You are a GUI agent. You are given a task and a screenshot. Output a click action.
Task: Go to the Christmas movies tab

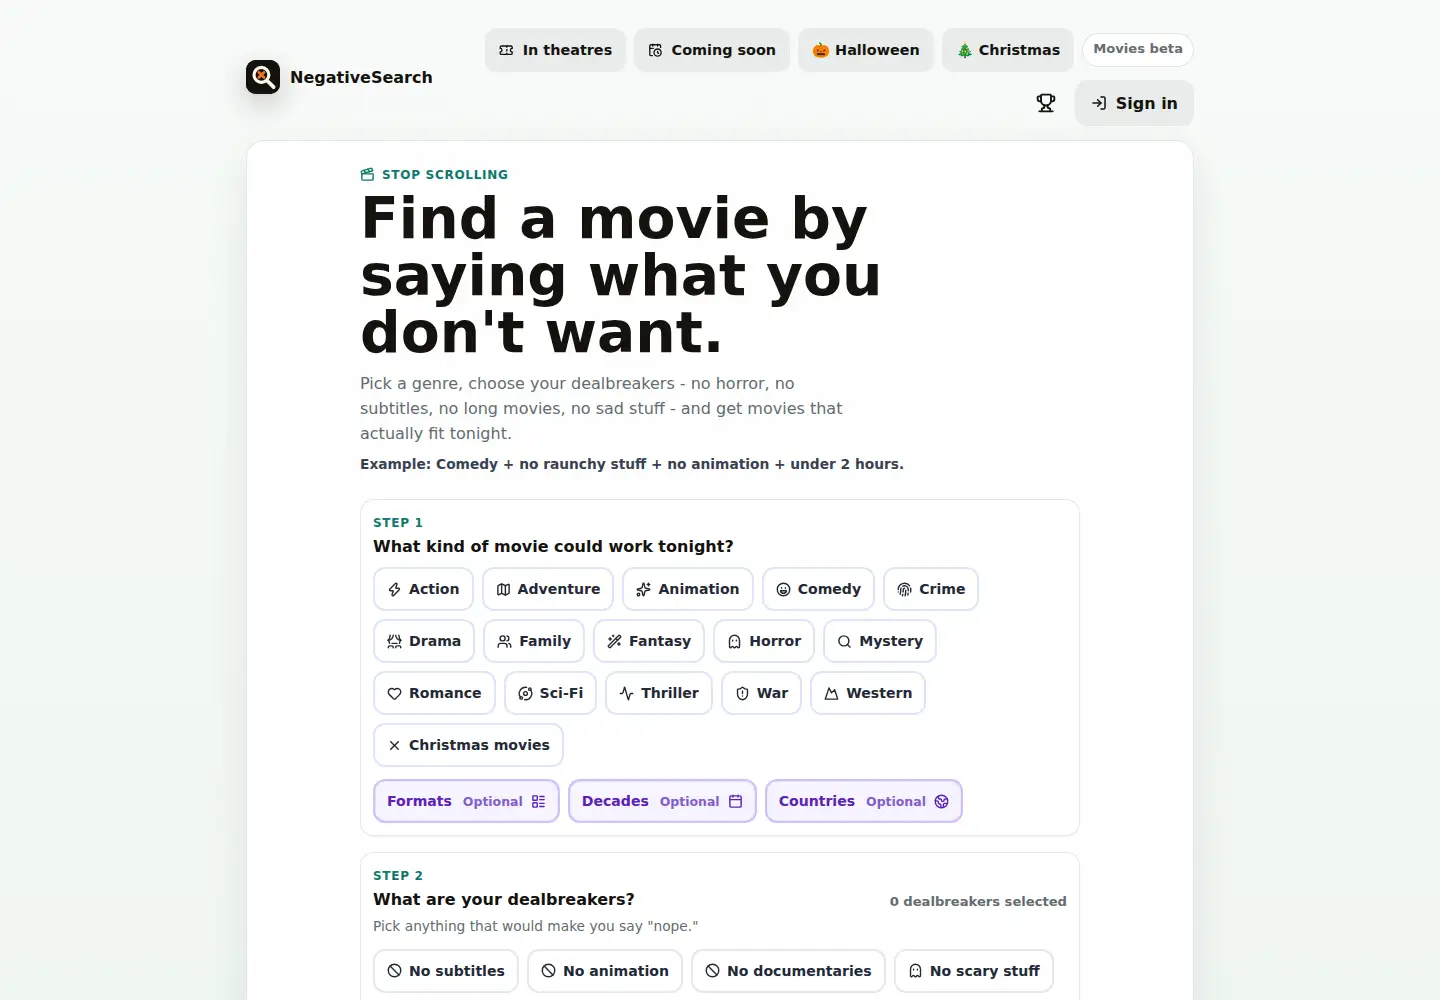[x=1008, y=50]
